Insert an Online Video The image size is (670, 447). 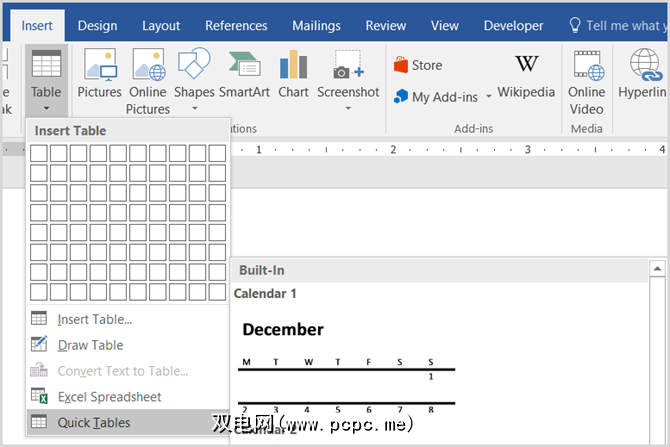587,82
